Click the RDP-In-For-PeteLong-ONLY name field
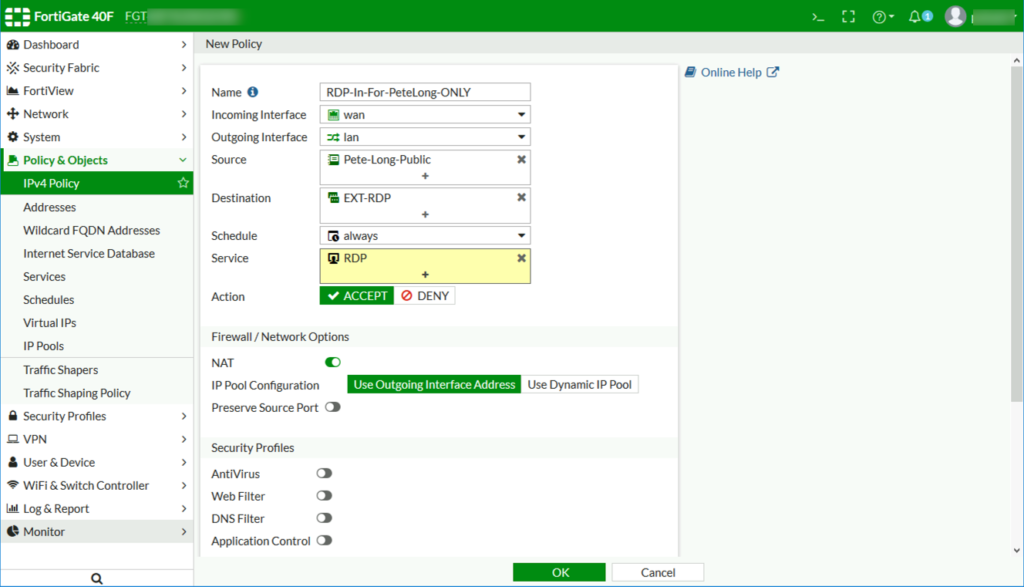 [424, 91]
